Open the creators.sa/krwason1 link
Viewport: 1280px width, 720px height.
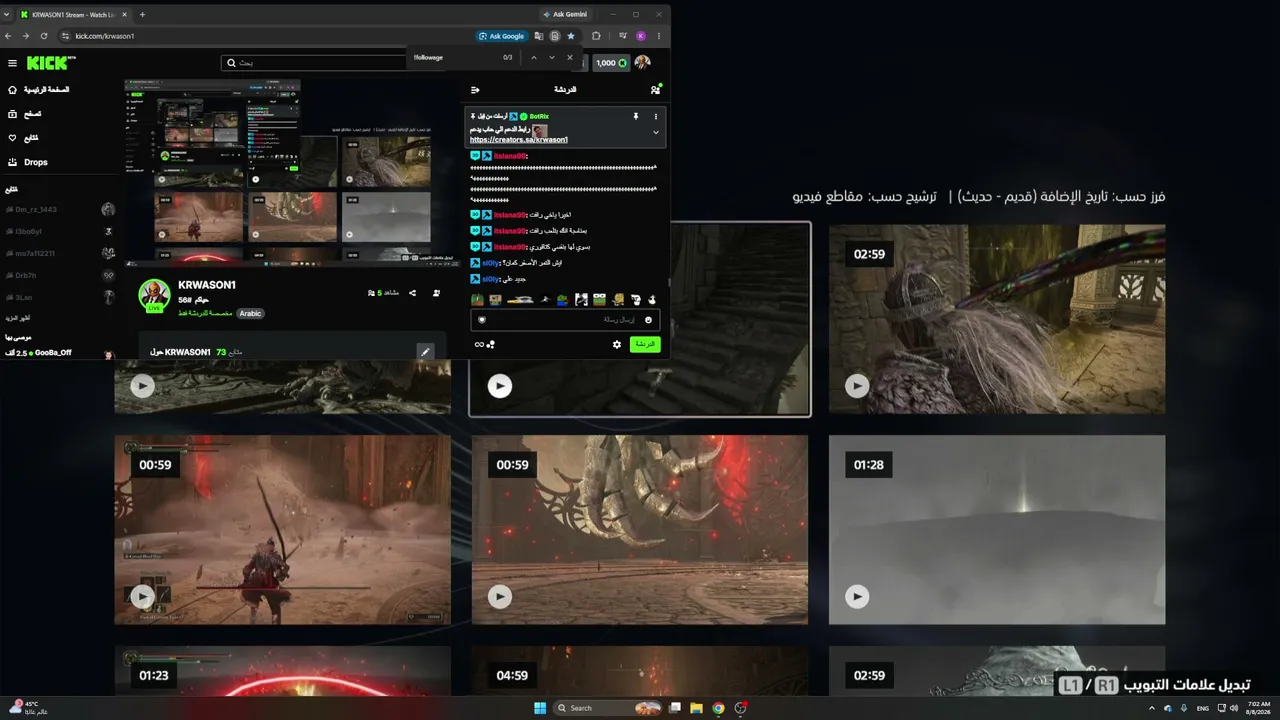(x=519, y=140)
